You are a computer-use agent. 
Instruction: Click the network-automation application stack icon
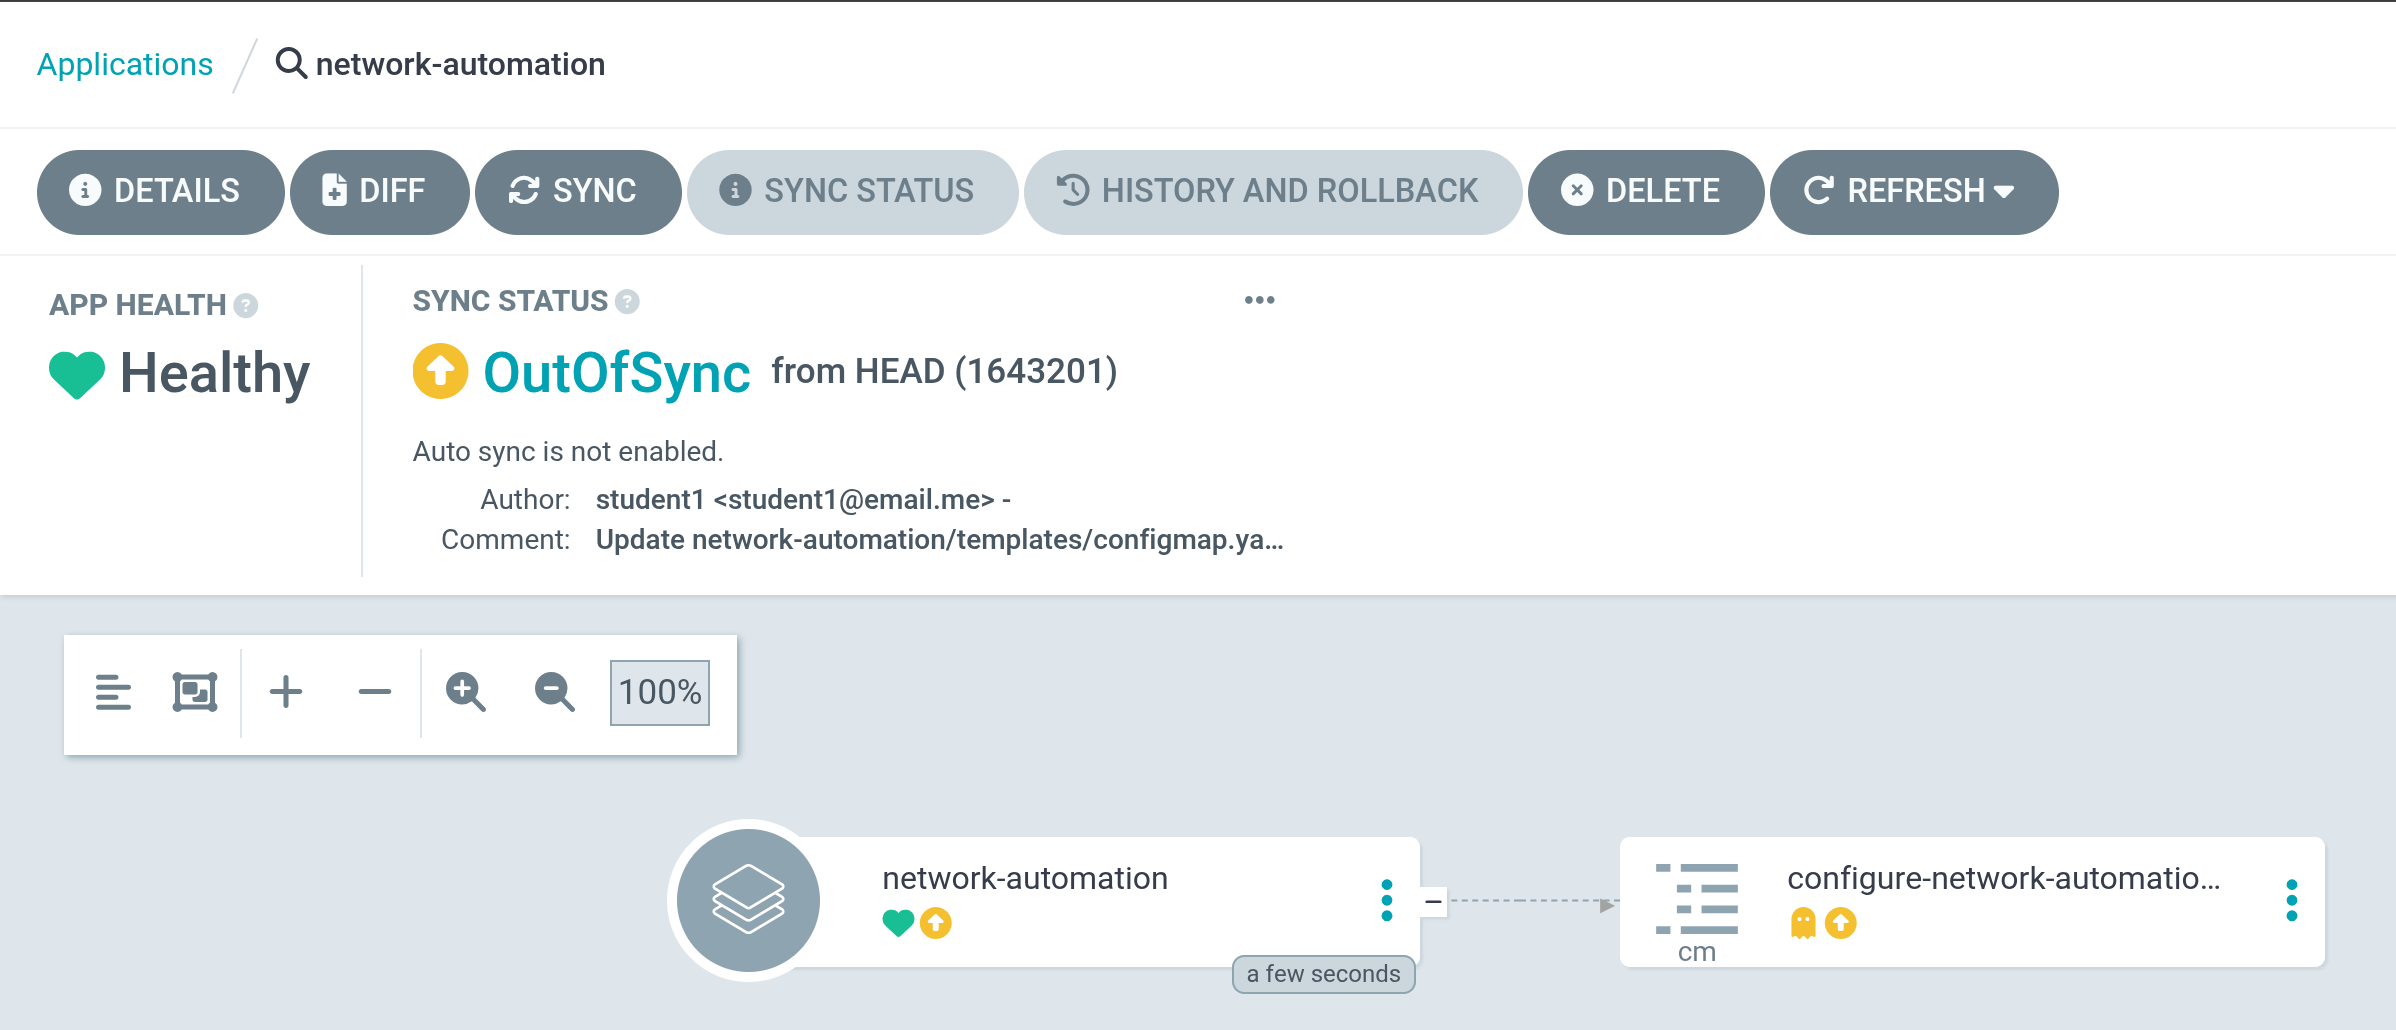pos(748,900)
